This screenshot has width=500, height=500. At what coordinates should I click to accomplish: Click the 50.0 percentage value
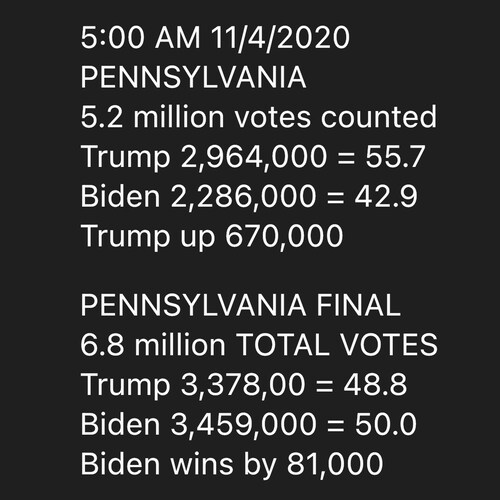[386, 424]
